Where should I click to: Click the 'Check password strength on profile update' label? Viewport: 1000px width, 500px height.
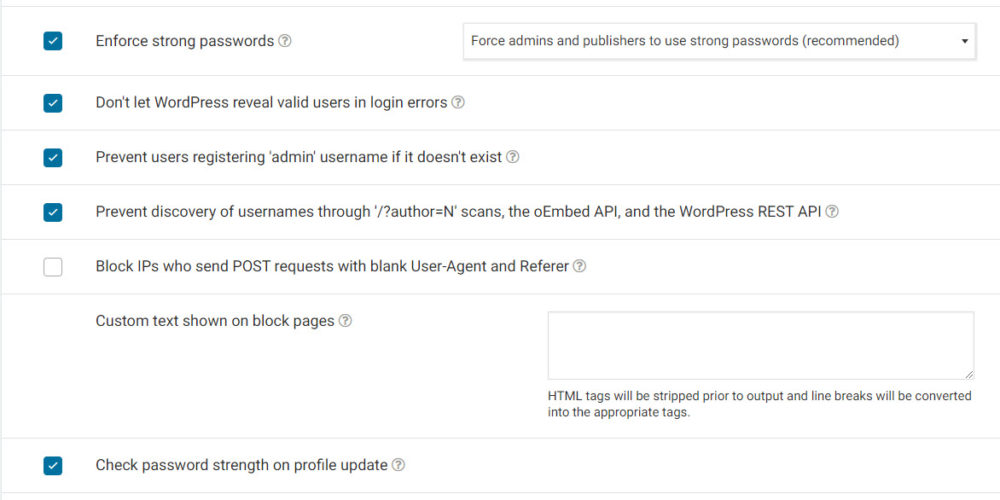[x=241, y=465]
